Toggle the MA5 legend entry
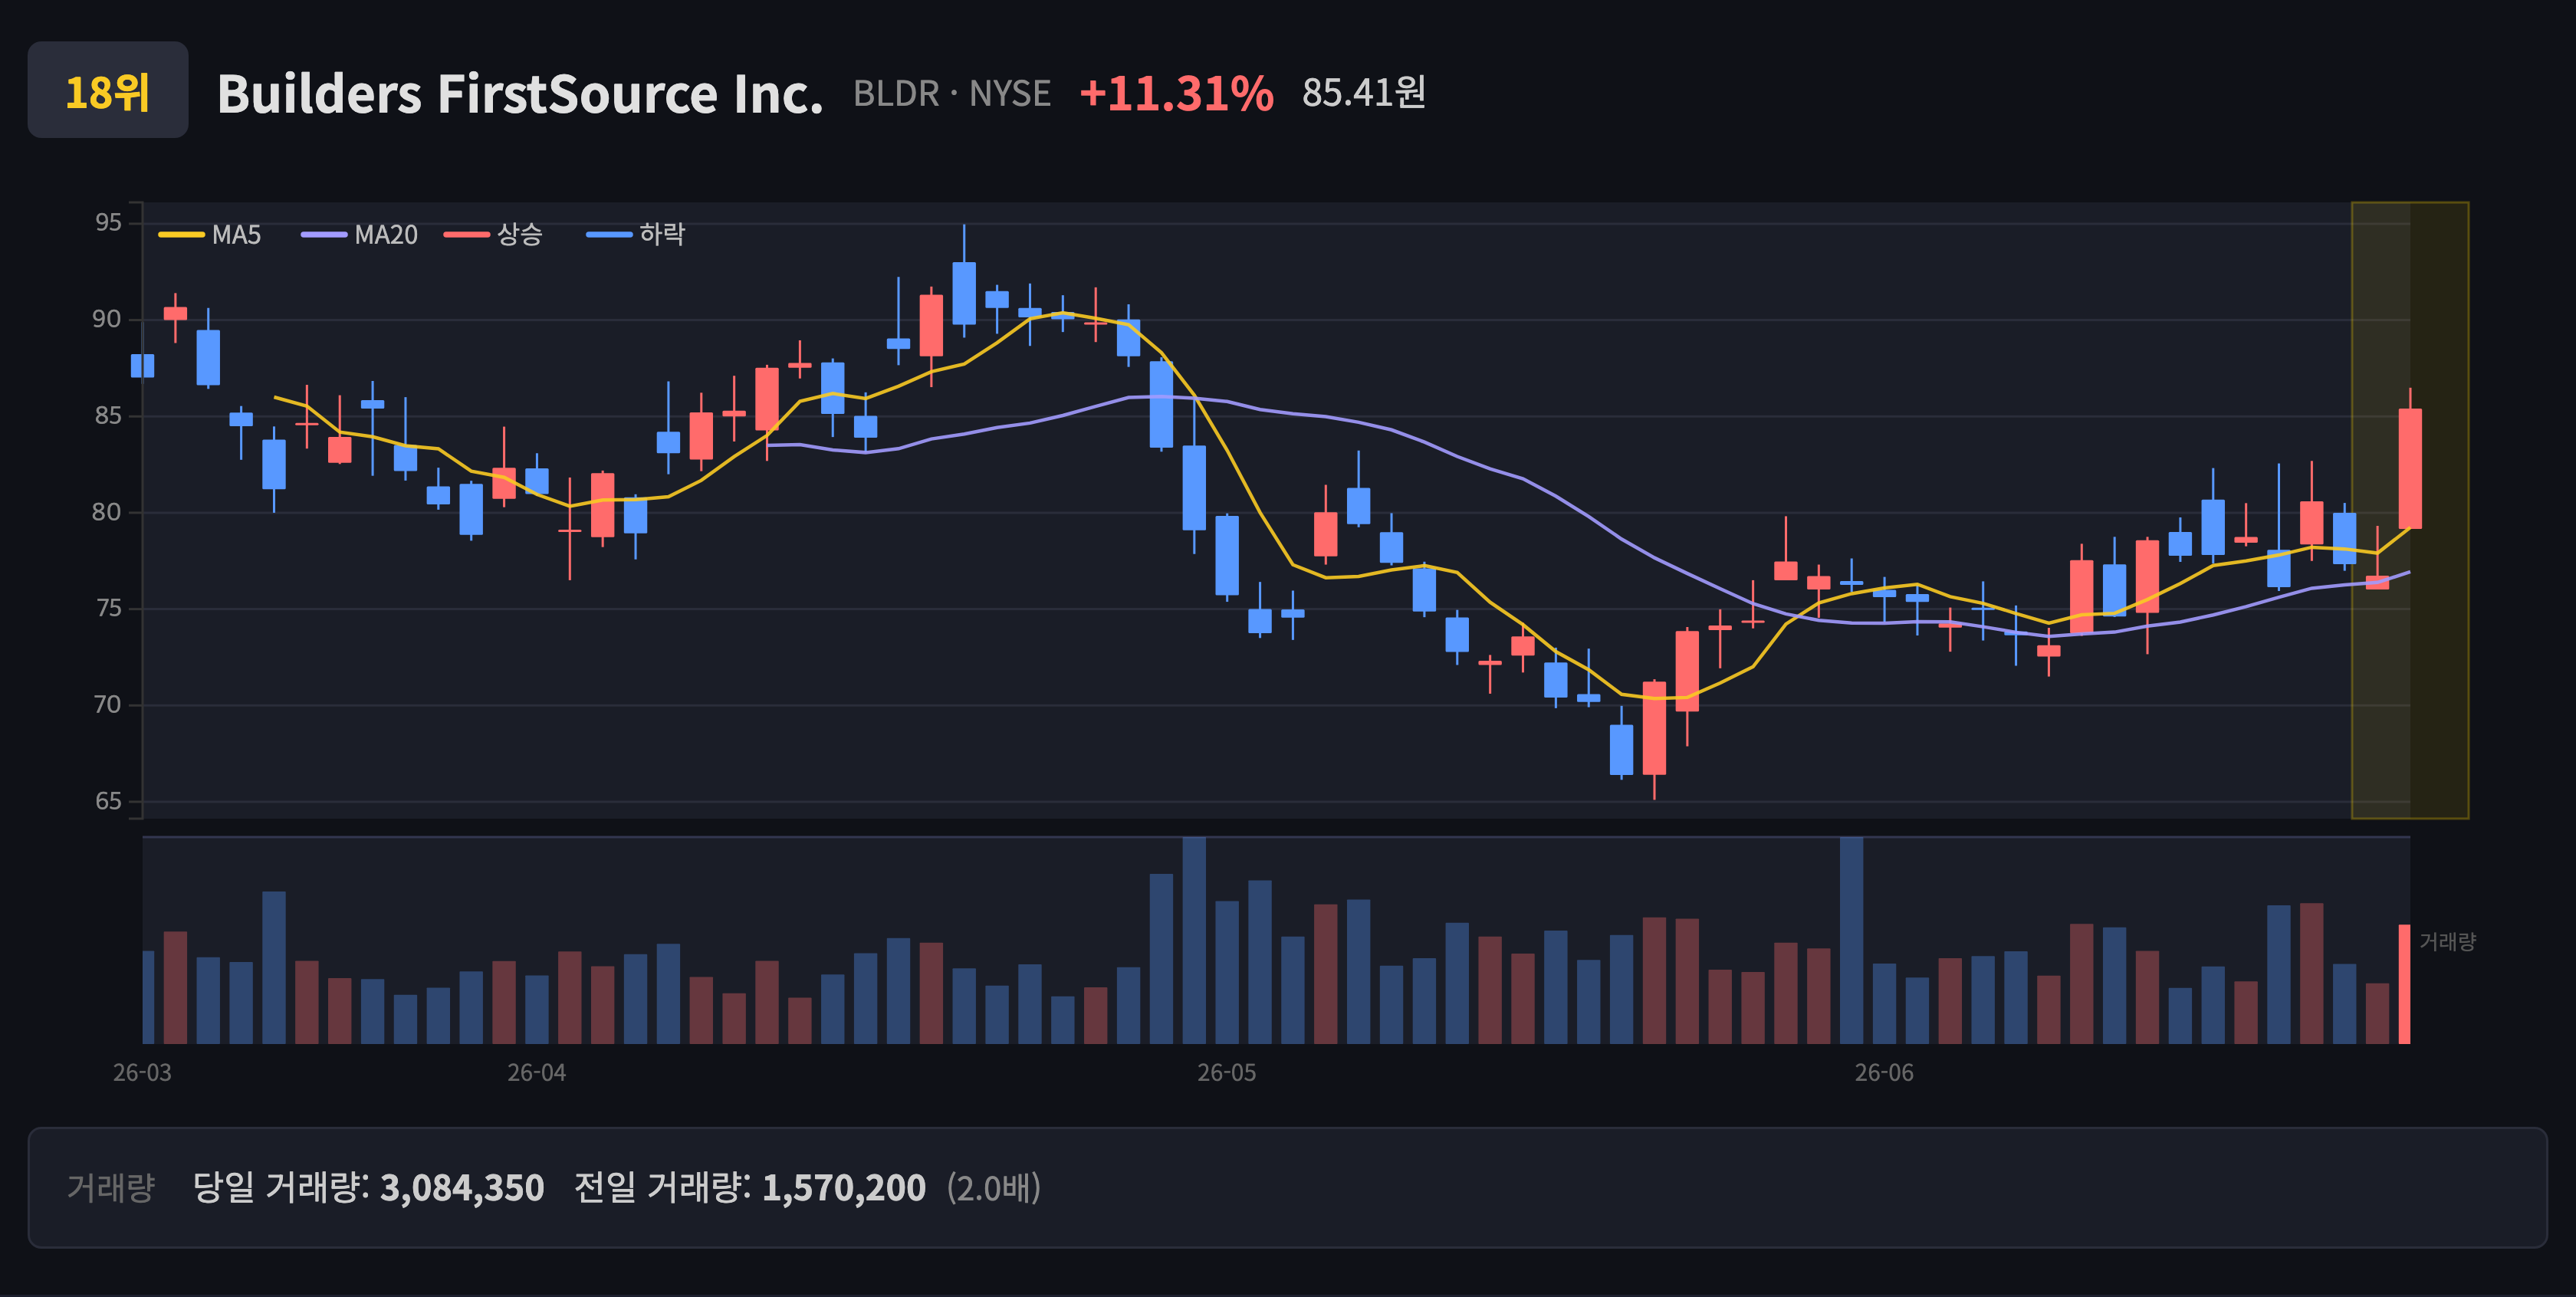Screen dimensions: 2576x1297 coord(210,235)
